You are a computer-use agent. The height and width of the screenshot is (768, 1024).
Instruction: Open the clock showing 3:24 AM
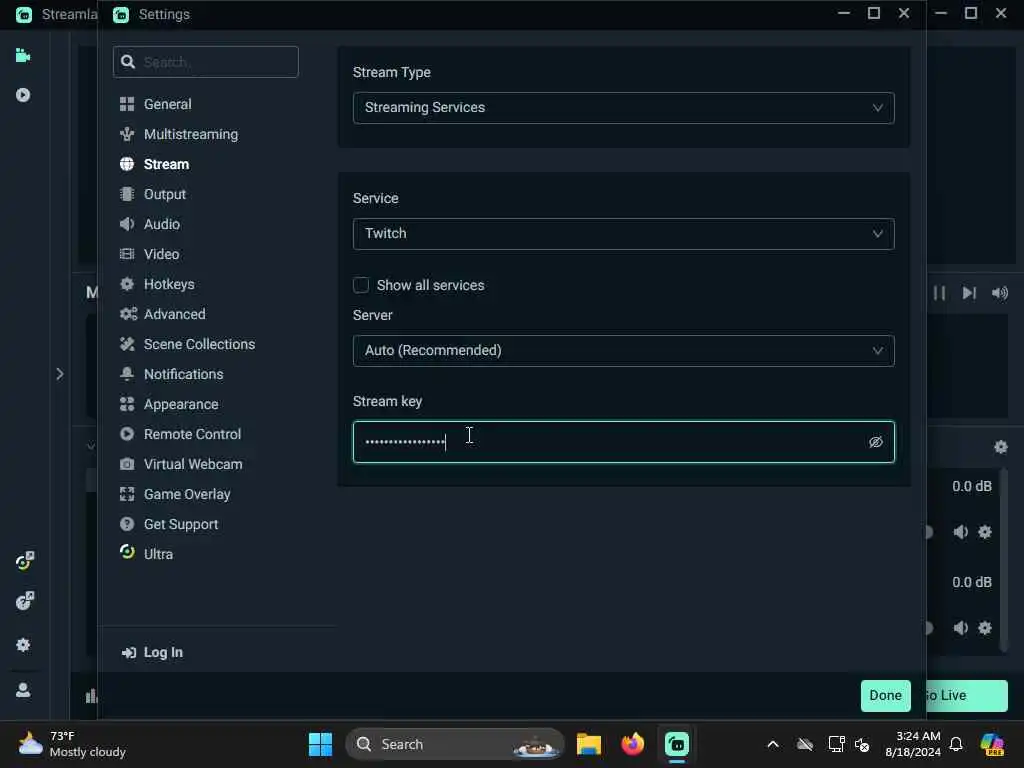[913, 745]
